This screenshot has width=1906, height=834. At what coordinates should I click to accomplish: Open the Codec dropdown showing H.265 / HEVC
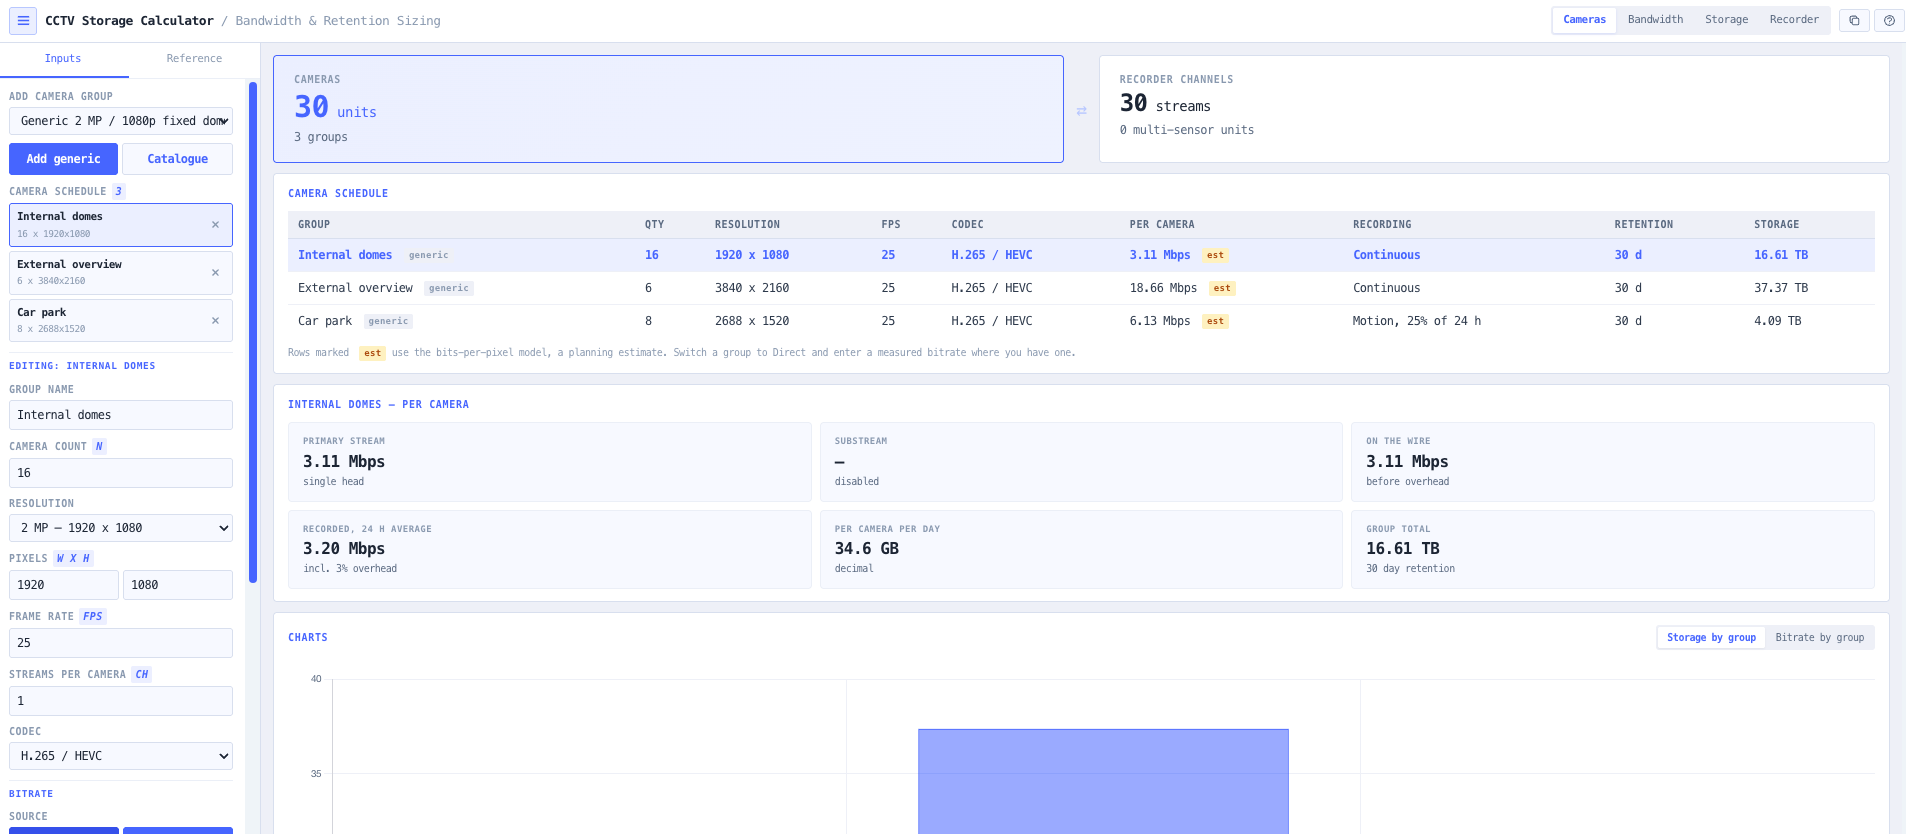121,756
